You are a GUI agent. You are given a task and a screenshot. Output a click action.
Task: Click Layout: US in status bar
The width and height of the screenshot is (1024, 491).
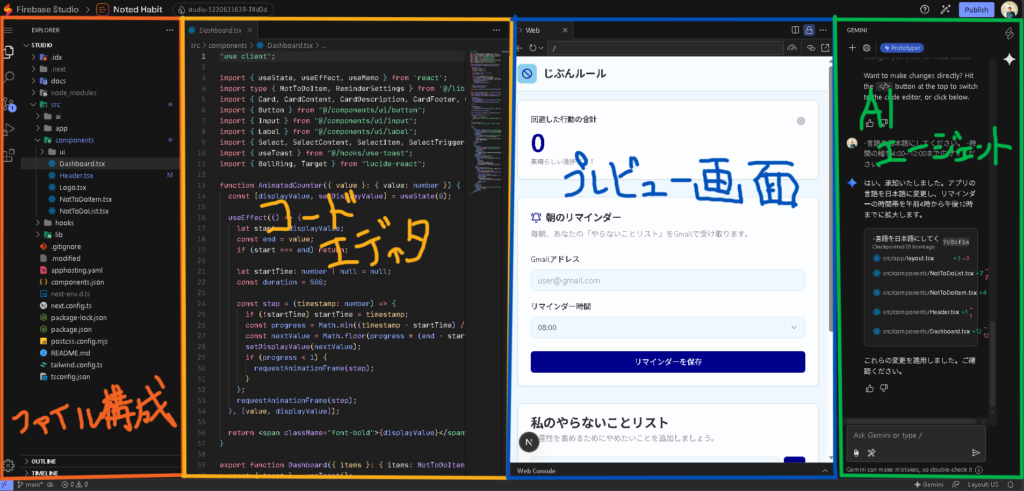[985, 484]
